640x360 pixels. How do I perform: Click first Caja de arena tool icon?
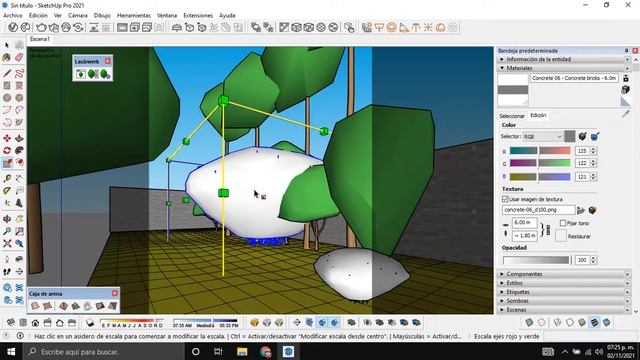click(35, 305)
